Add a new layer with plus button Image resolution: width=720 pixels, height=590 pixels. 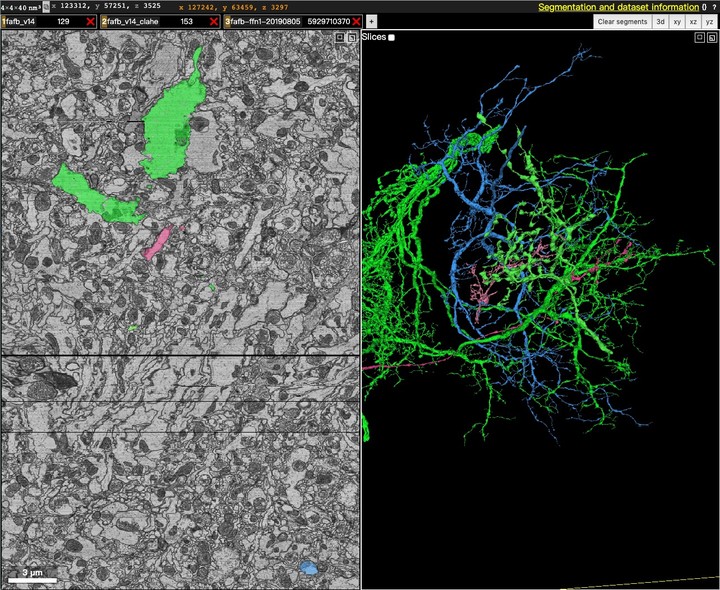point(371,22)
